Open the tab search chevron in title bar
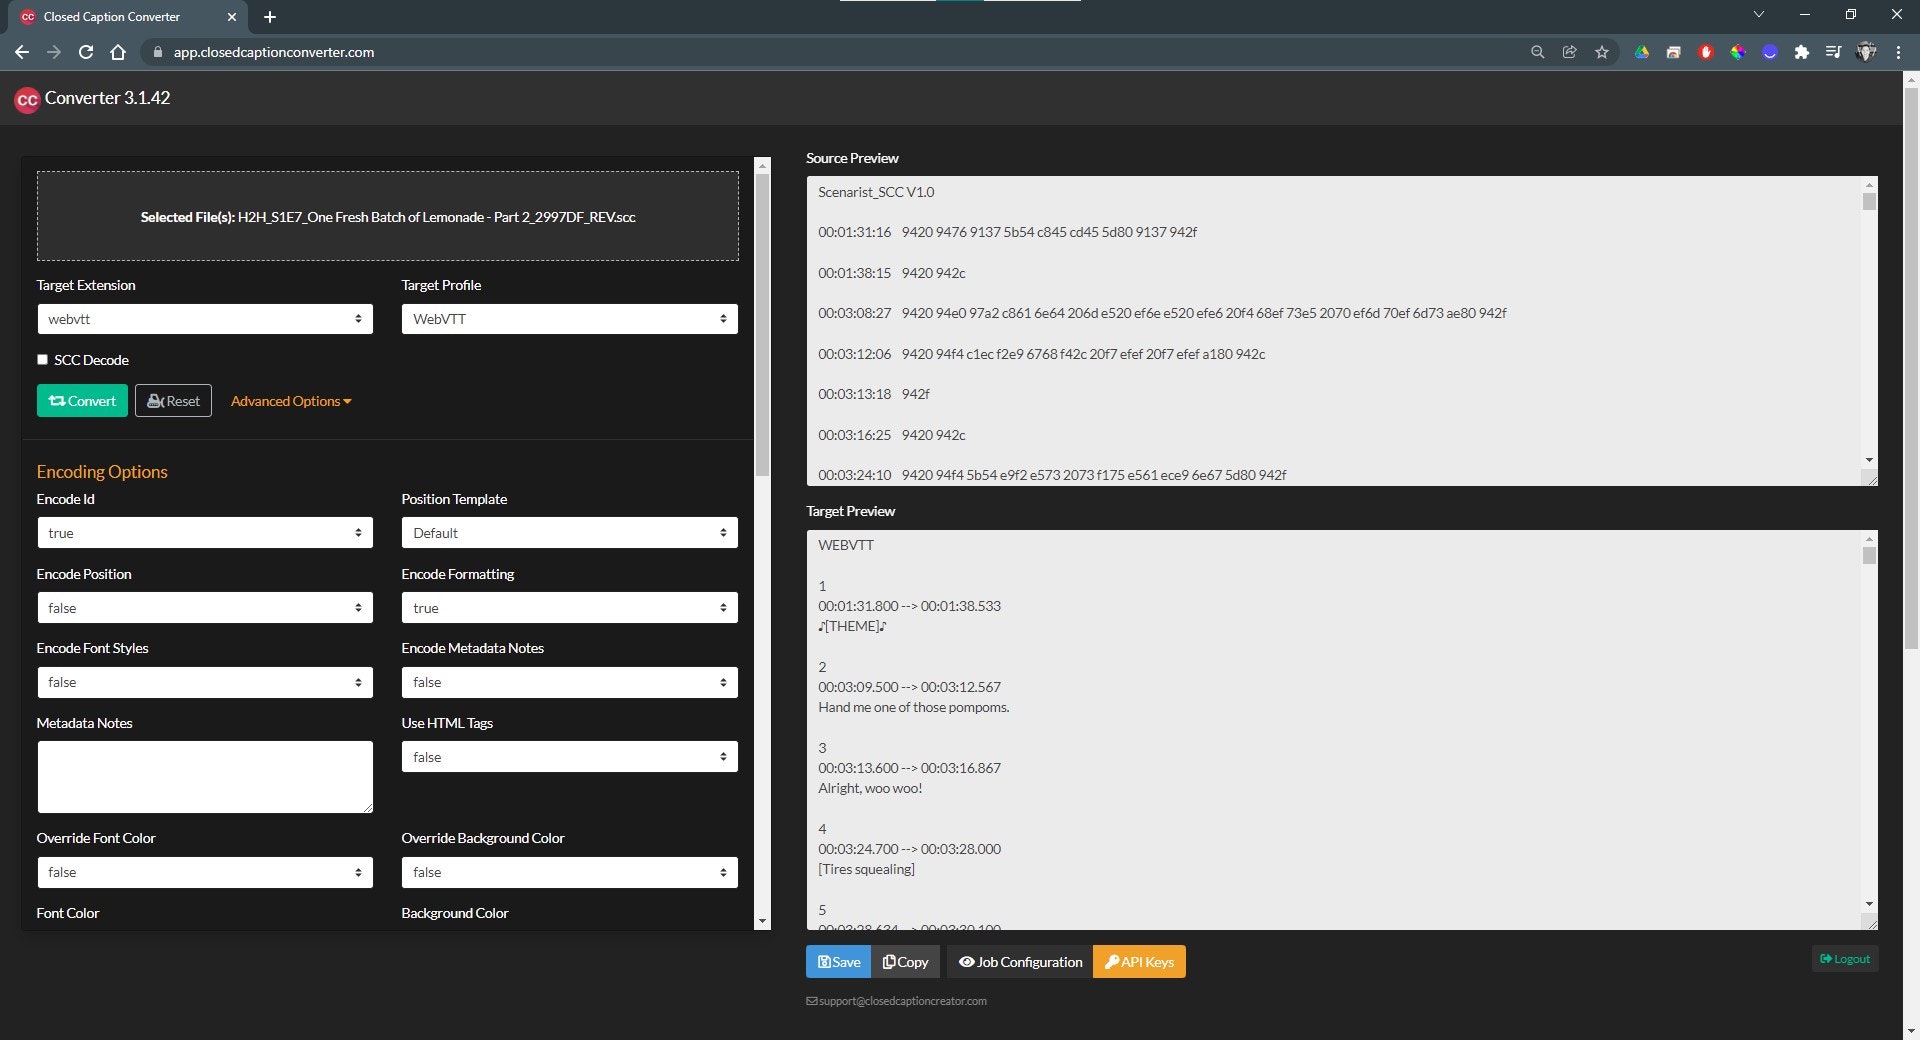1920x1040 pixels. click(x=1759, y=14)
